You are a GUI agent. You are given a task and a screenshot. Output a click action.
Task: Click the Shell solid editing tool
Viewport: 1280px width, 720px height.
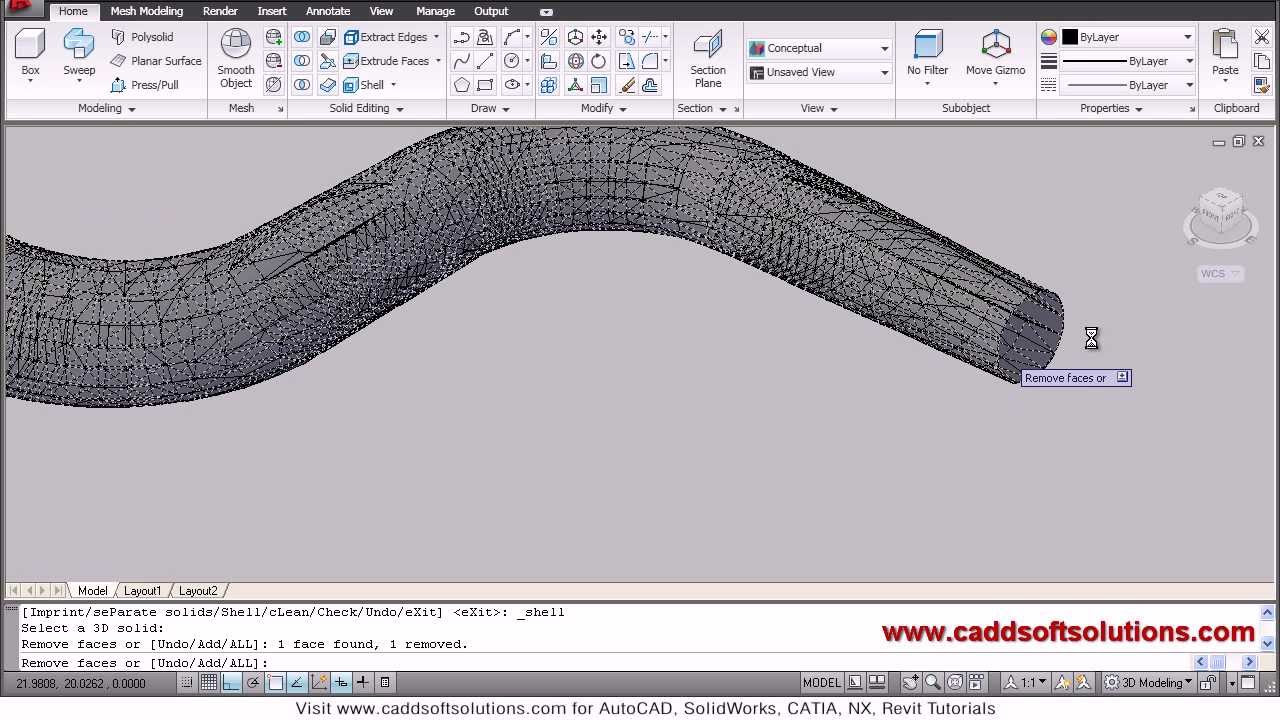coord(371,85)
